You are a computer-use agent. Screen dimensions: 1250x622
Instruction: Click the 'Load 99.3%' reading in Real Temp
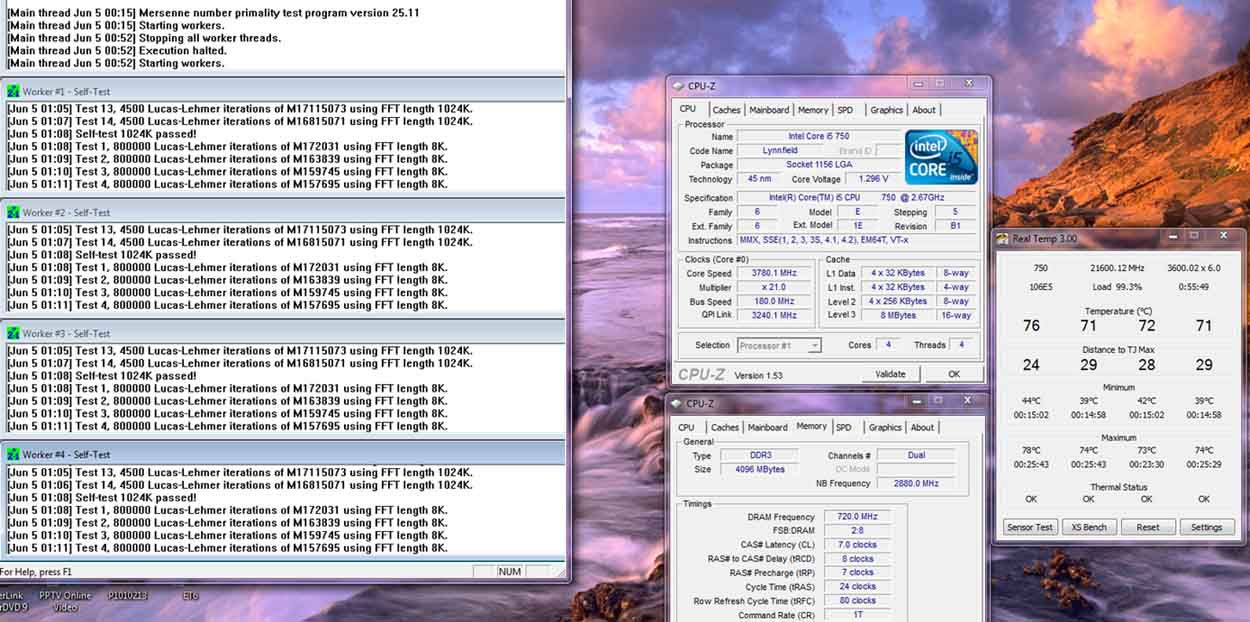(1117, 286)
